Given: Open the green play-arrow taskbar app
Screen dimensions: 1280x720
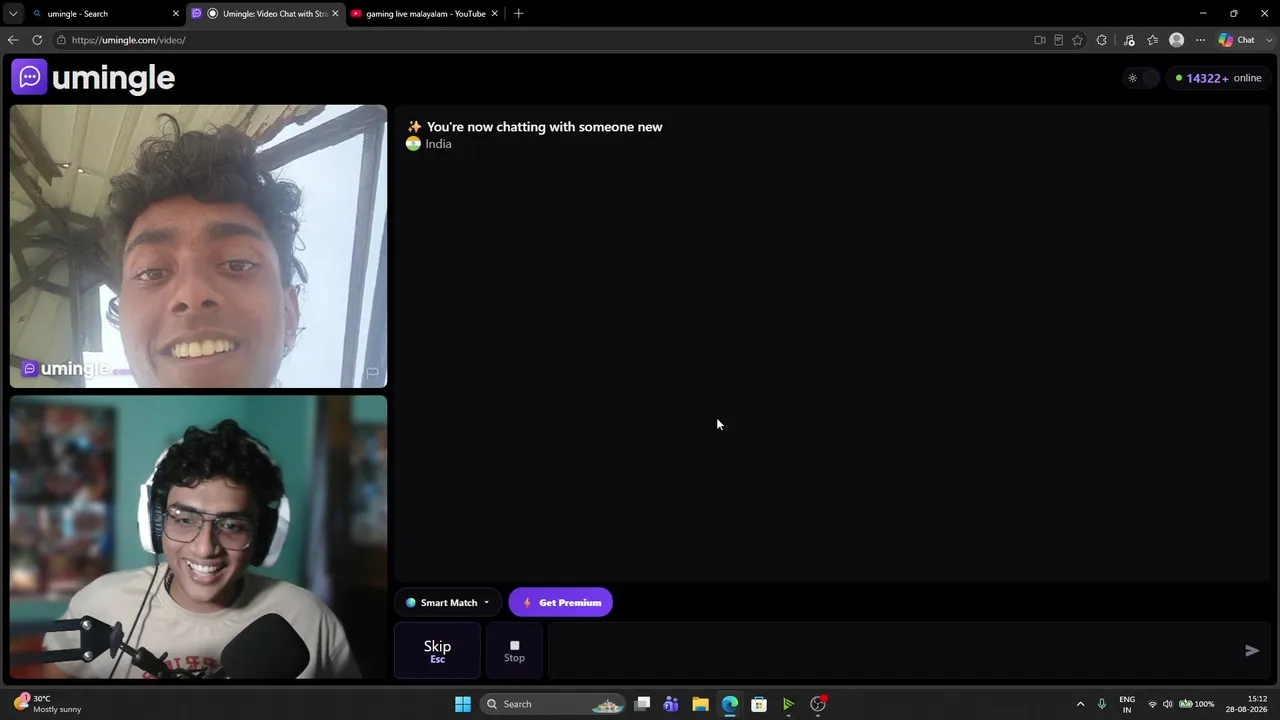Looking at the screenshot, I should point(788,704).
